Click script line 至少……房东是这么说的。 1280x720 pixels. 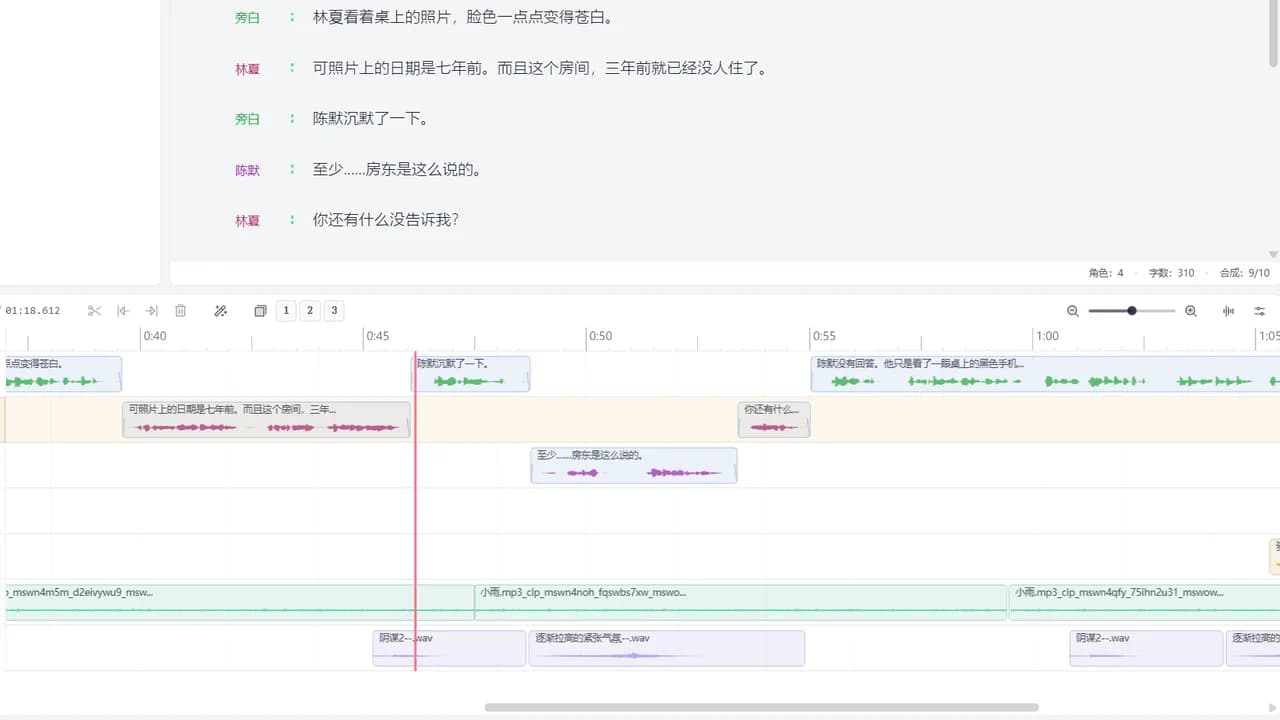click(x=398, y=169)
